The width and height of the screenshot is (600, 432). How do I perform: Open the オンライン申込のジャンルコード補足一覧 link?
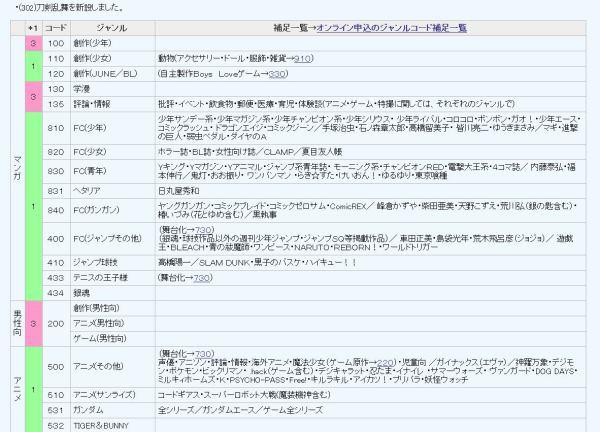[x=391, y=27]
